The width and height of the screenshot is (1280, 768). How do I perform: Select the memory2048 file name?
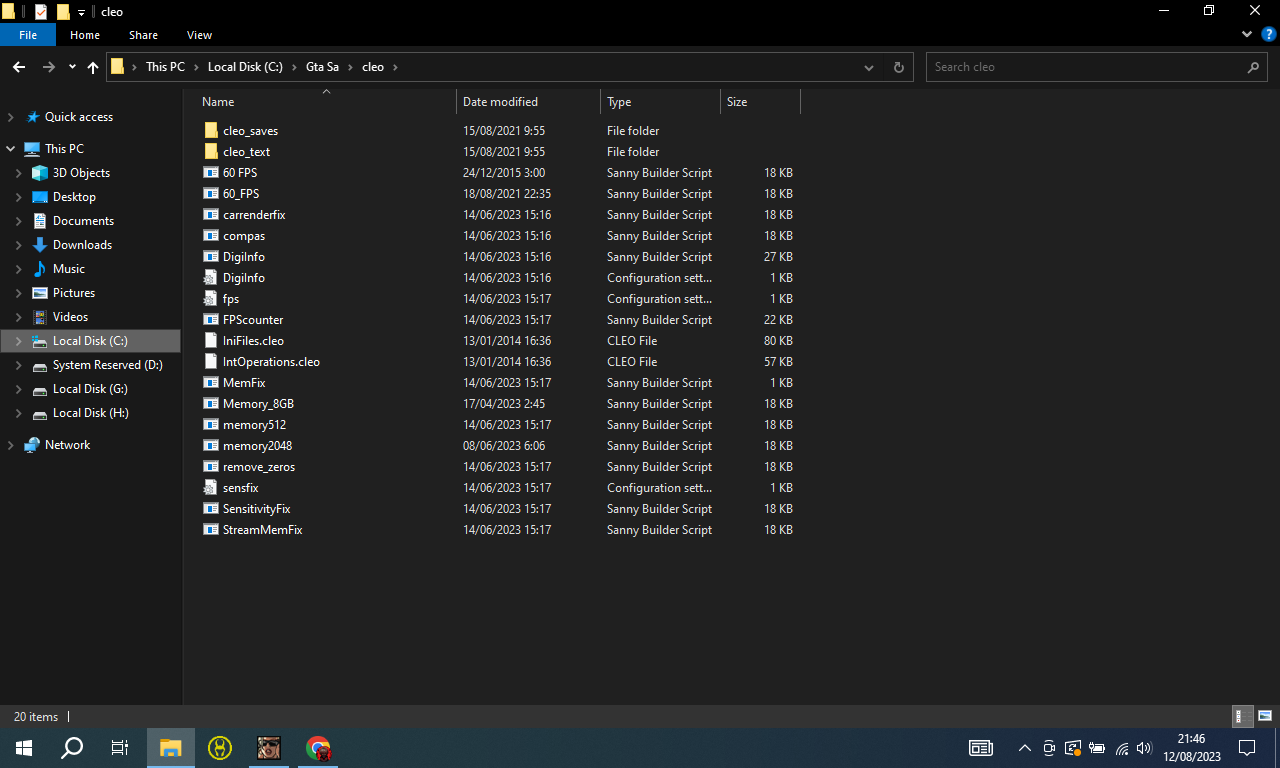[x=257, y=446]
